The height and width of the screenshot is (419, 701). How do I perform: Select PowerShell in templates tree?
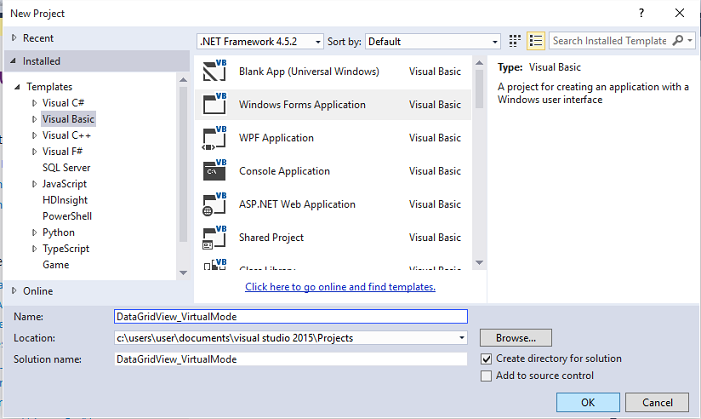[67, 216]
